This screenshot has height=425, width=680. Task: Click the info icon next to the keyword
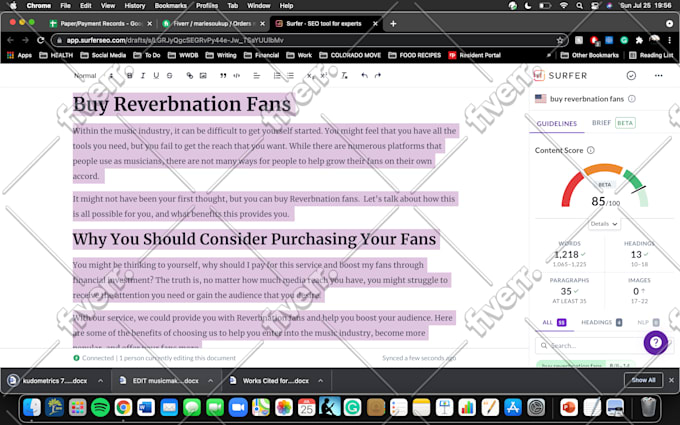tap(632, 98)
